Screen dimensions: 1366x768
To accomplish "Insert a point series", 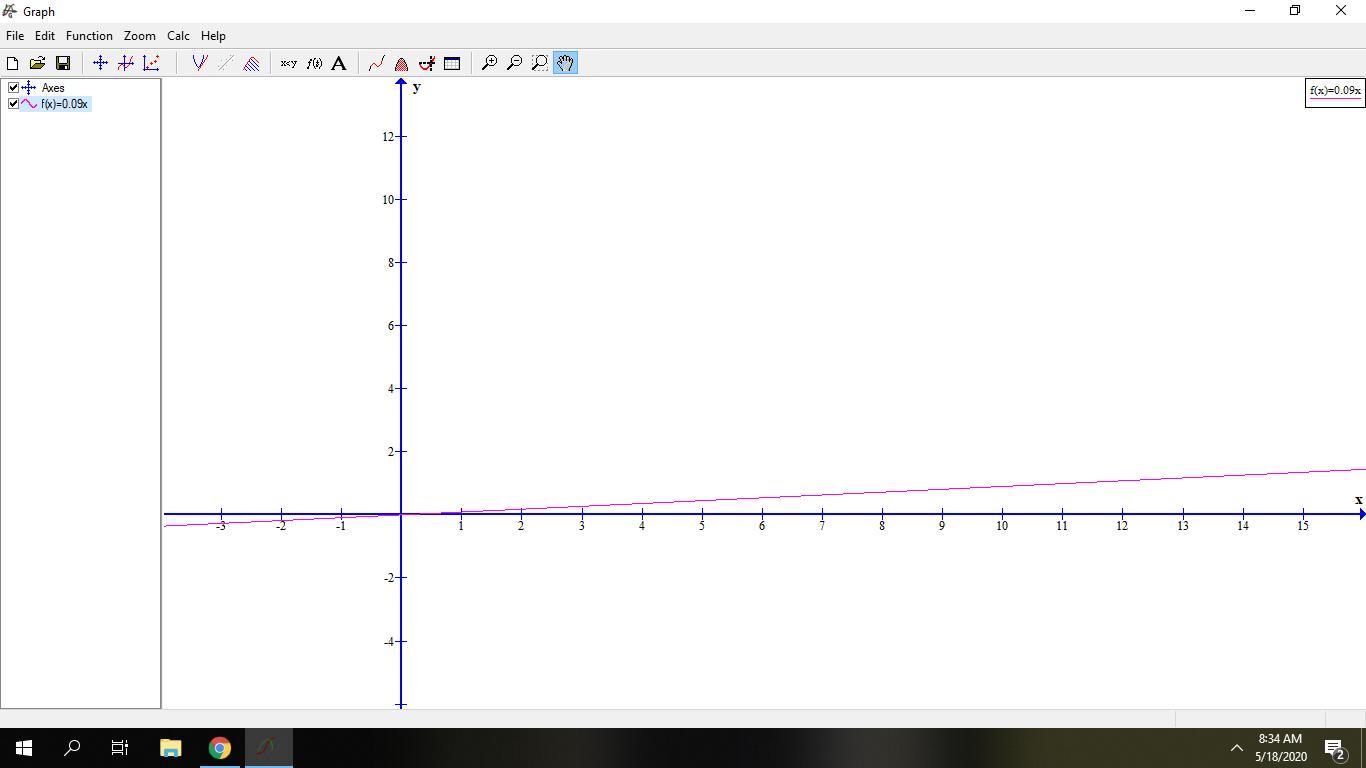I will 151,63.
